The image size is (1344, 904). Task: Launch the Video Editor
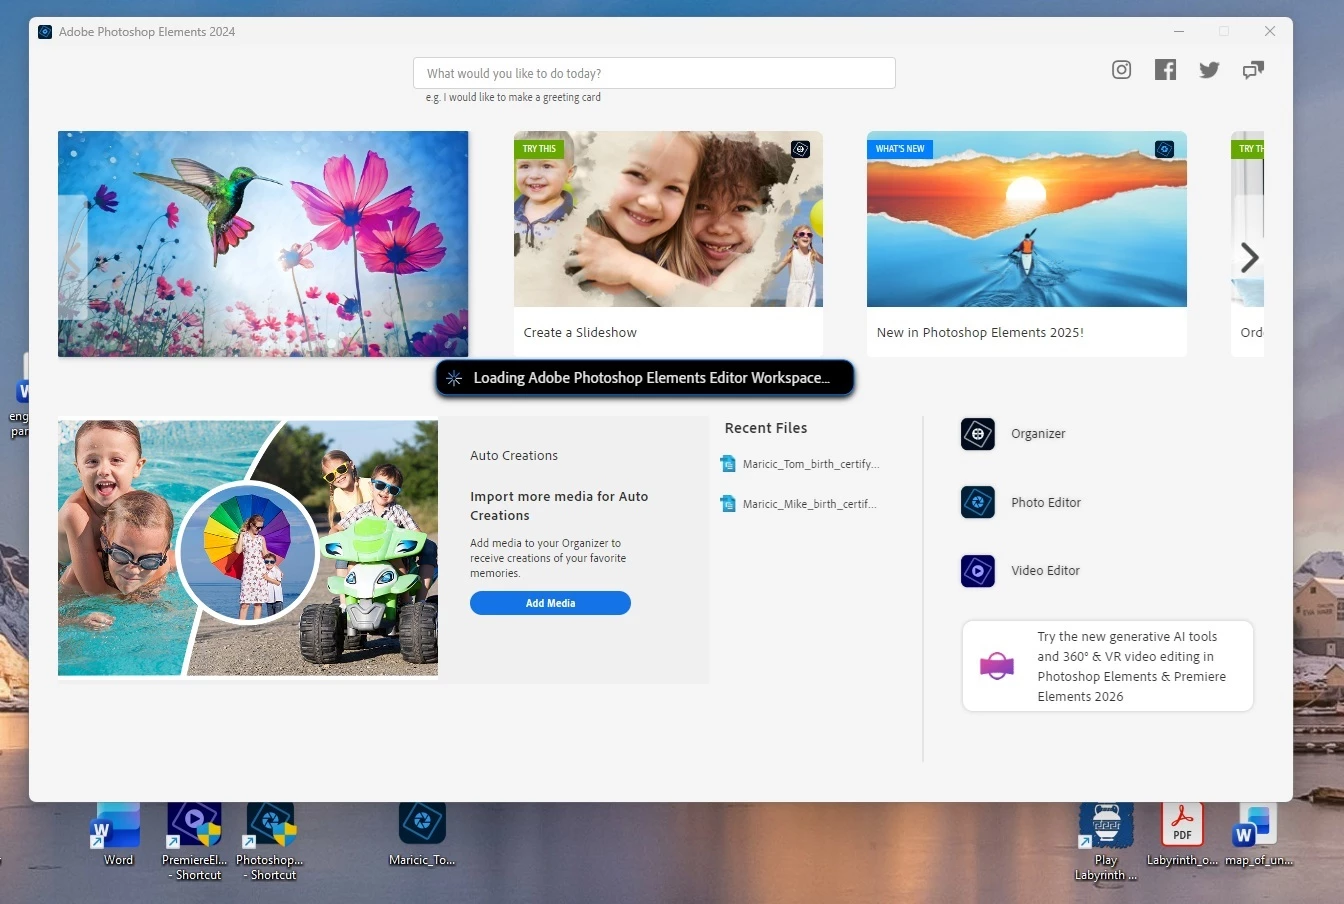pos(1020,571)
